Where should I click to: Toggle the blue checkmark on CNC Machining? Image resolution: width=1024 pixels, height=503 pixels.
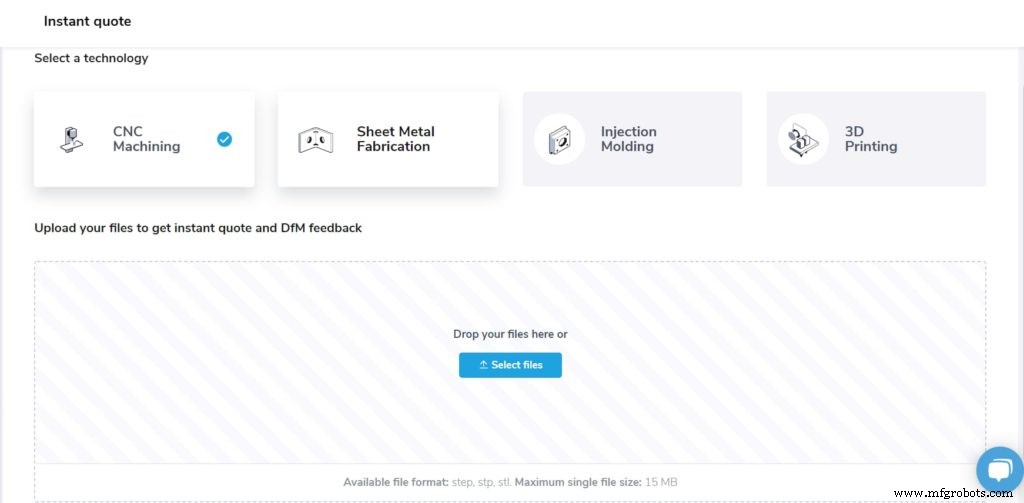[224, 139]
